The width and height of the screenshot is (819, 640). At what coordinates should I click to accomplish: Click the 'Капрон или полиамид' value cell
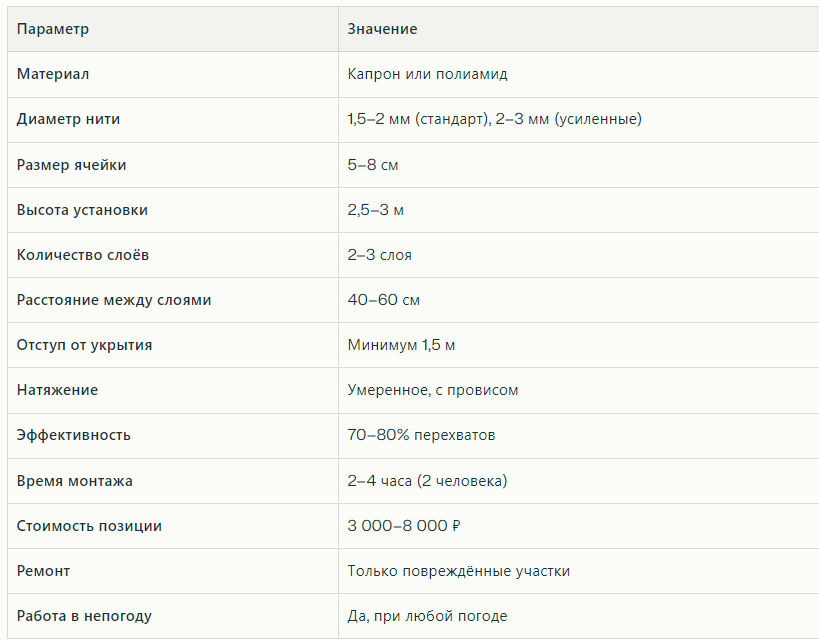coord(427,74)
